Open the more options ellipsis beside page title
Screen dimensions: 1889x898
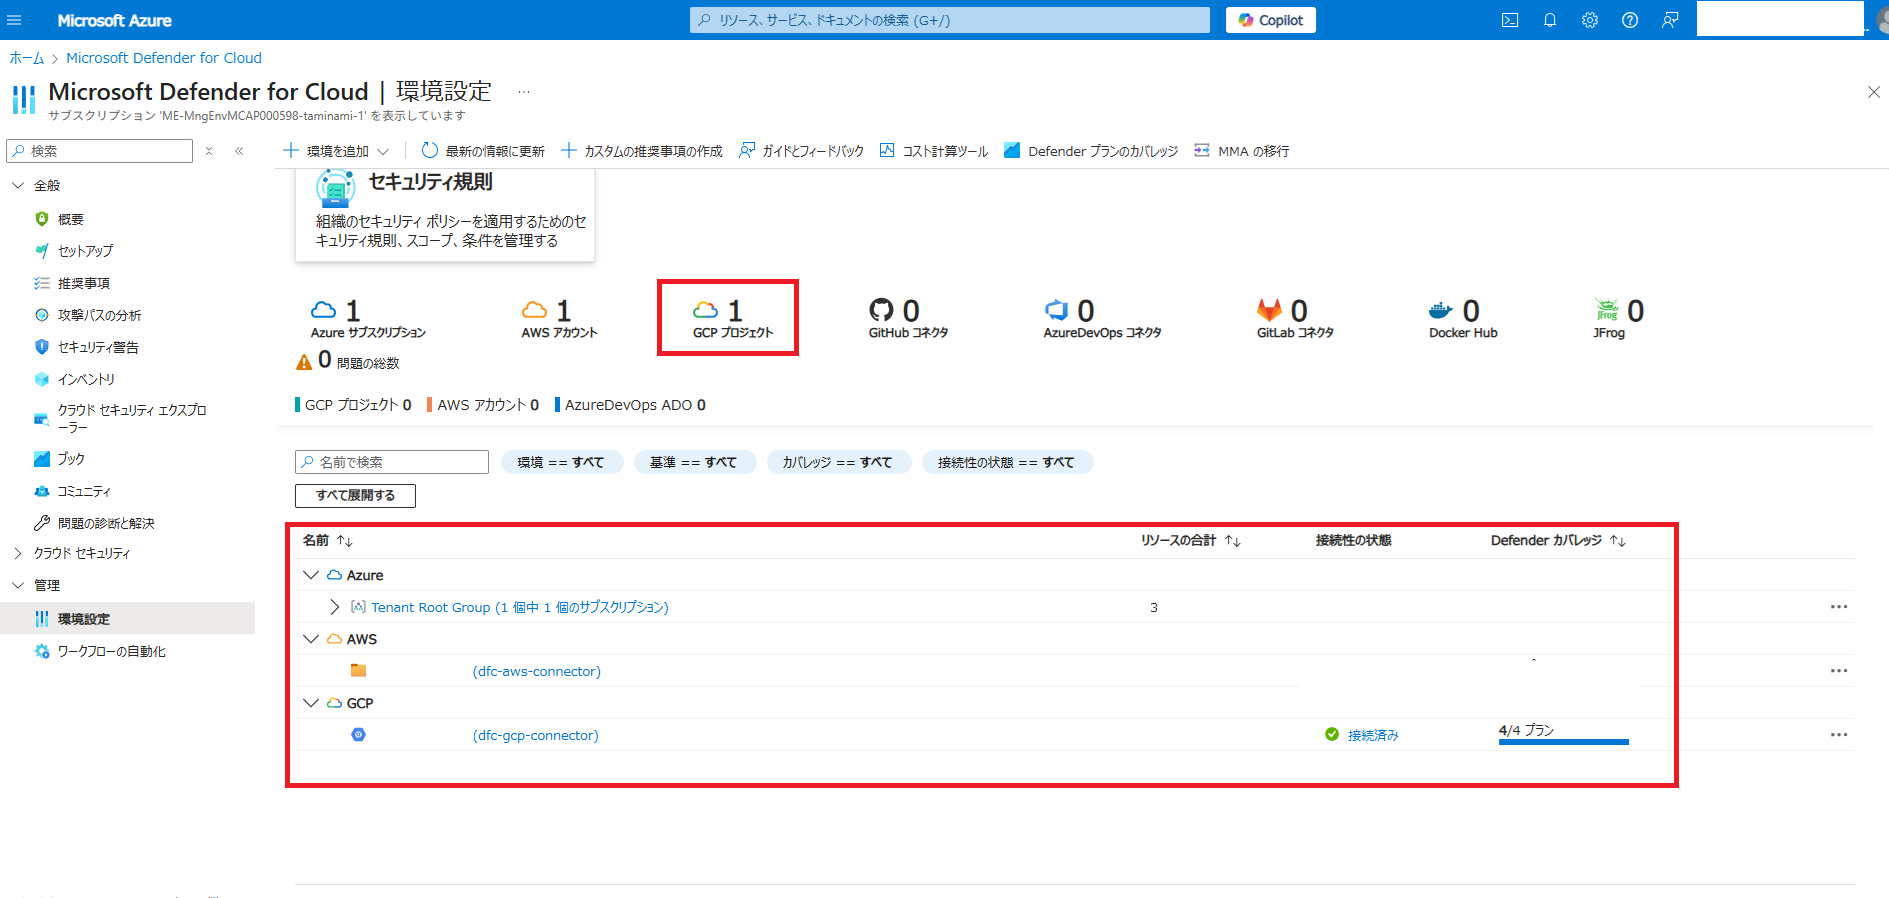(524, 92)
